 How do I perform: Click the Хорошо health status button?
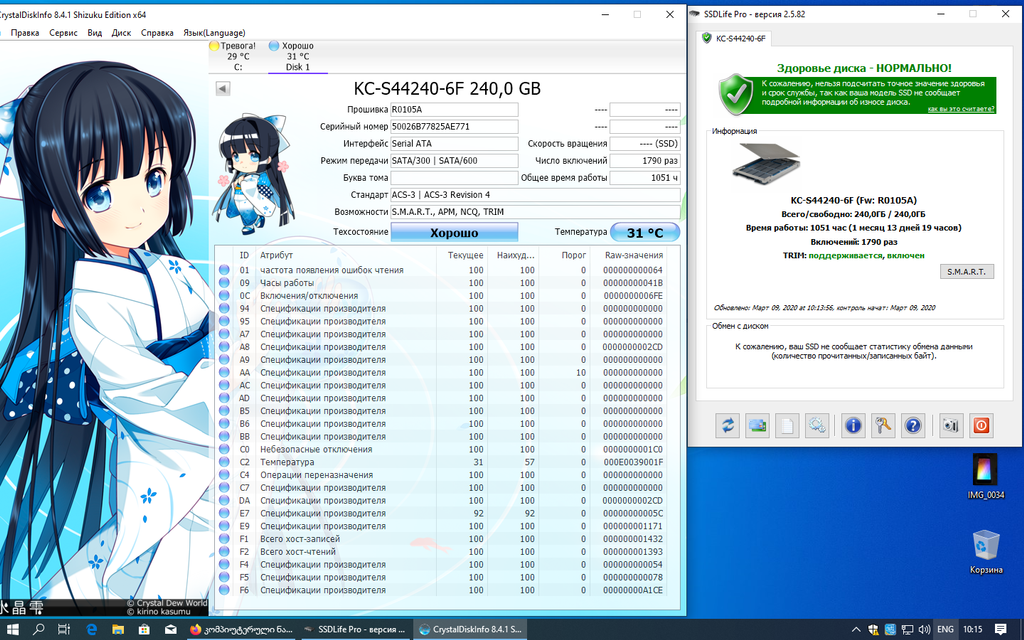click(454, 232)
